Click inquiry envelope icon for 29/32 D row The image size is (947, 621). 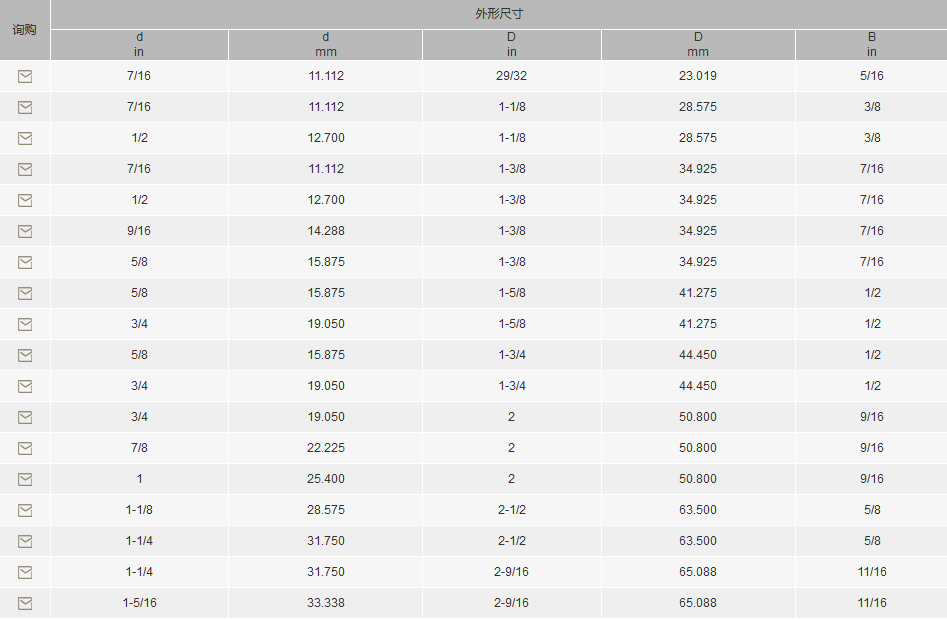coord(25,76)
